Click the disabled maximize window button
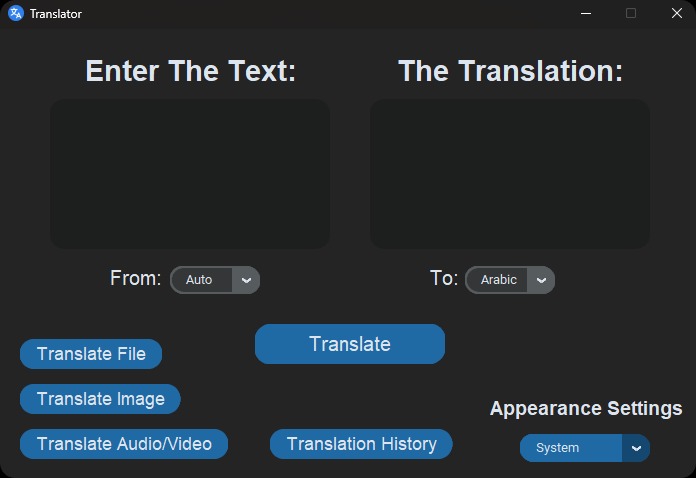The height and width of the screenshot is (478, 696). click(x=631, y=13)
